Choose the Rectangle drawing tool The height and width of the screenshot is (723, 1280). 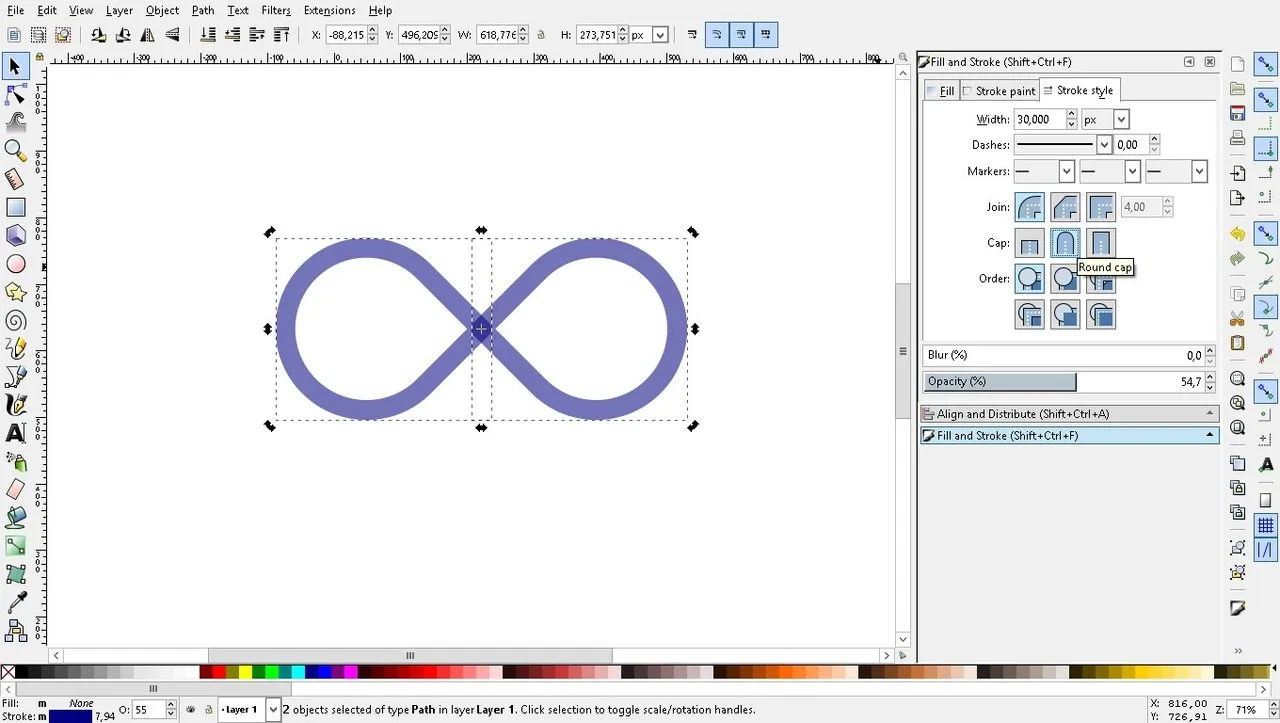(x=15, y=207)
